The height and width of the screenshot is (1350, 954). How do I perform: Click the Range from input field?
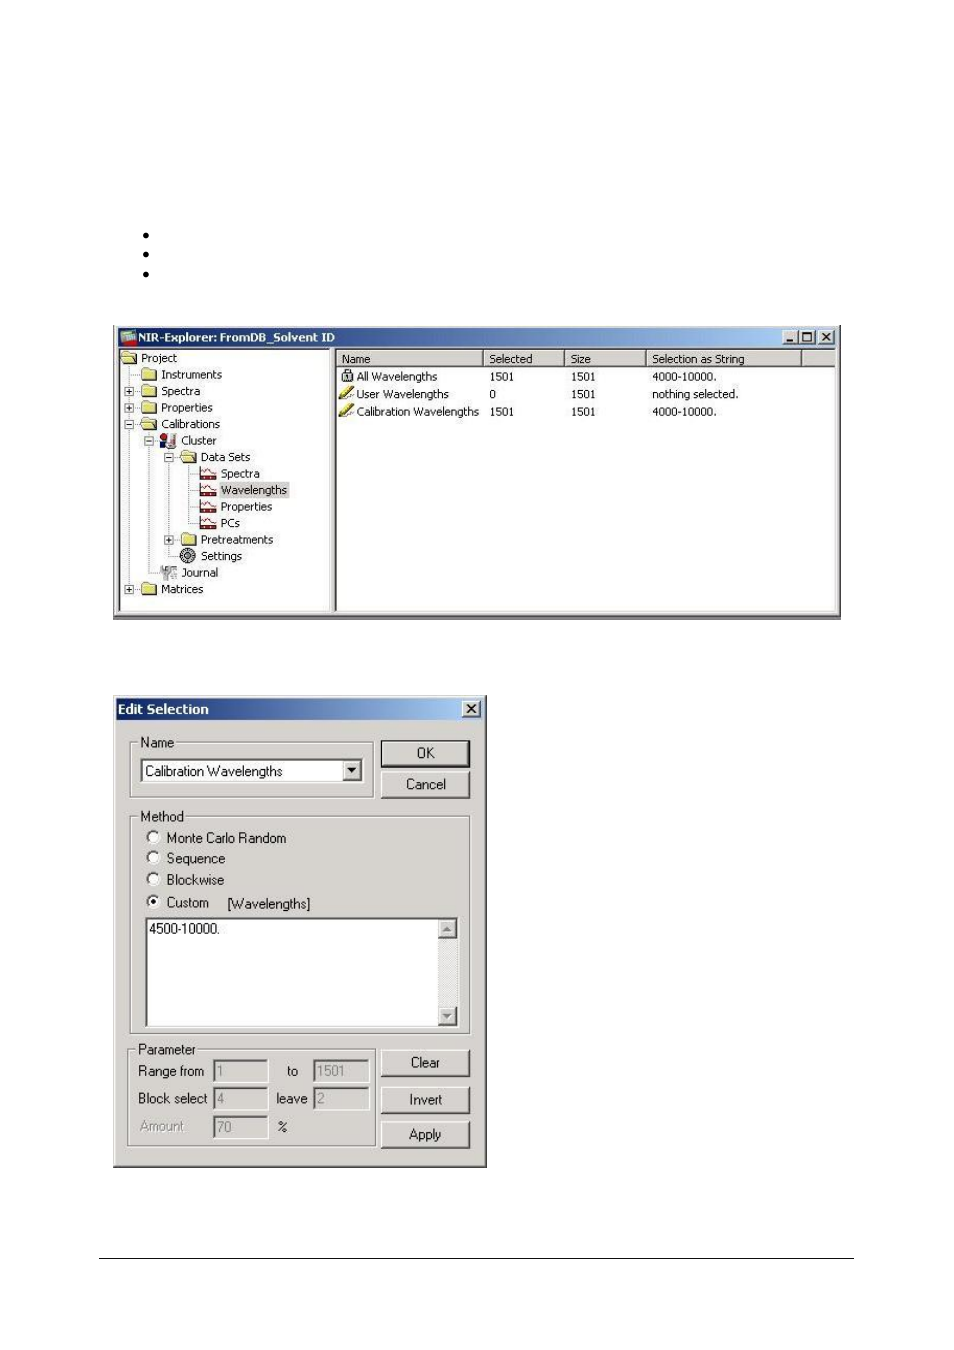tap(241, 1071)
